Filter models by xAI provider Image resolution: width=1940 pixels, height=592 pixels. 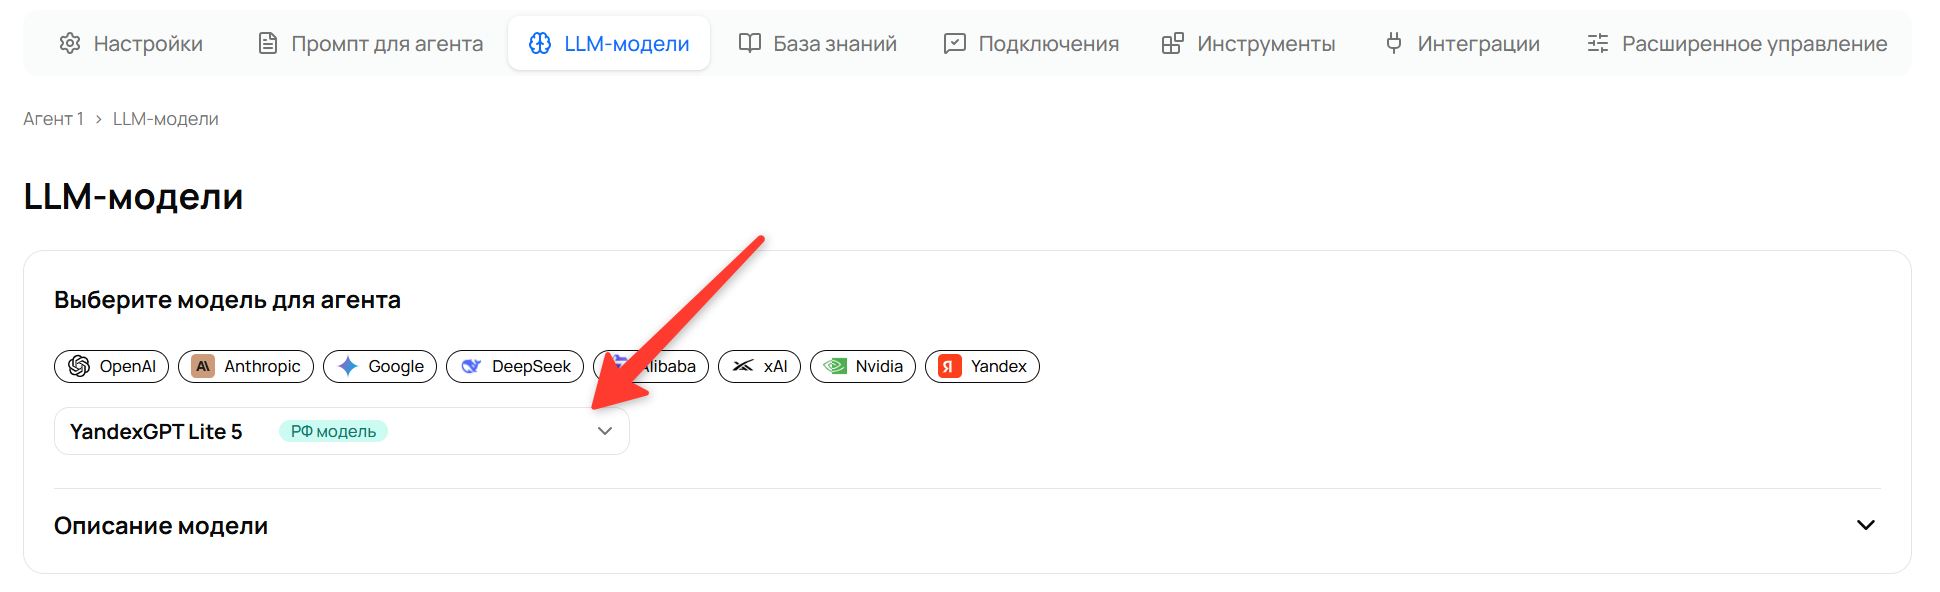(x=759, y=366)
